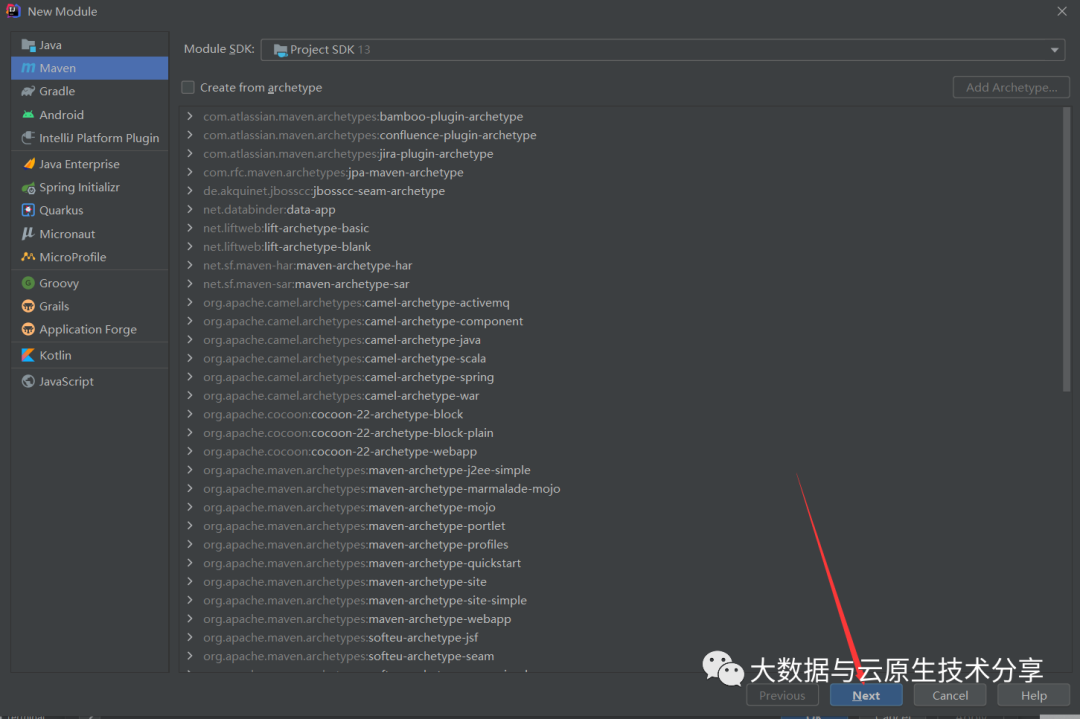Click the Quarkus icon
This screenshot has height=719, width=1080.
(x=28, y=210)
